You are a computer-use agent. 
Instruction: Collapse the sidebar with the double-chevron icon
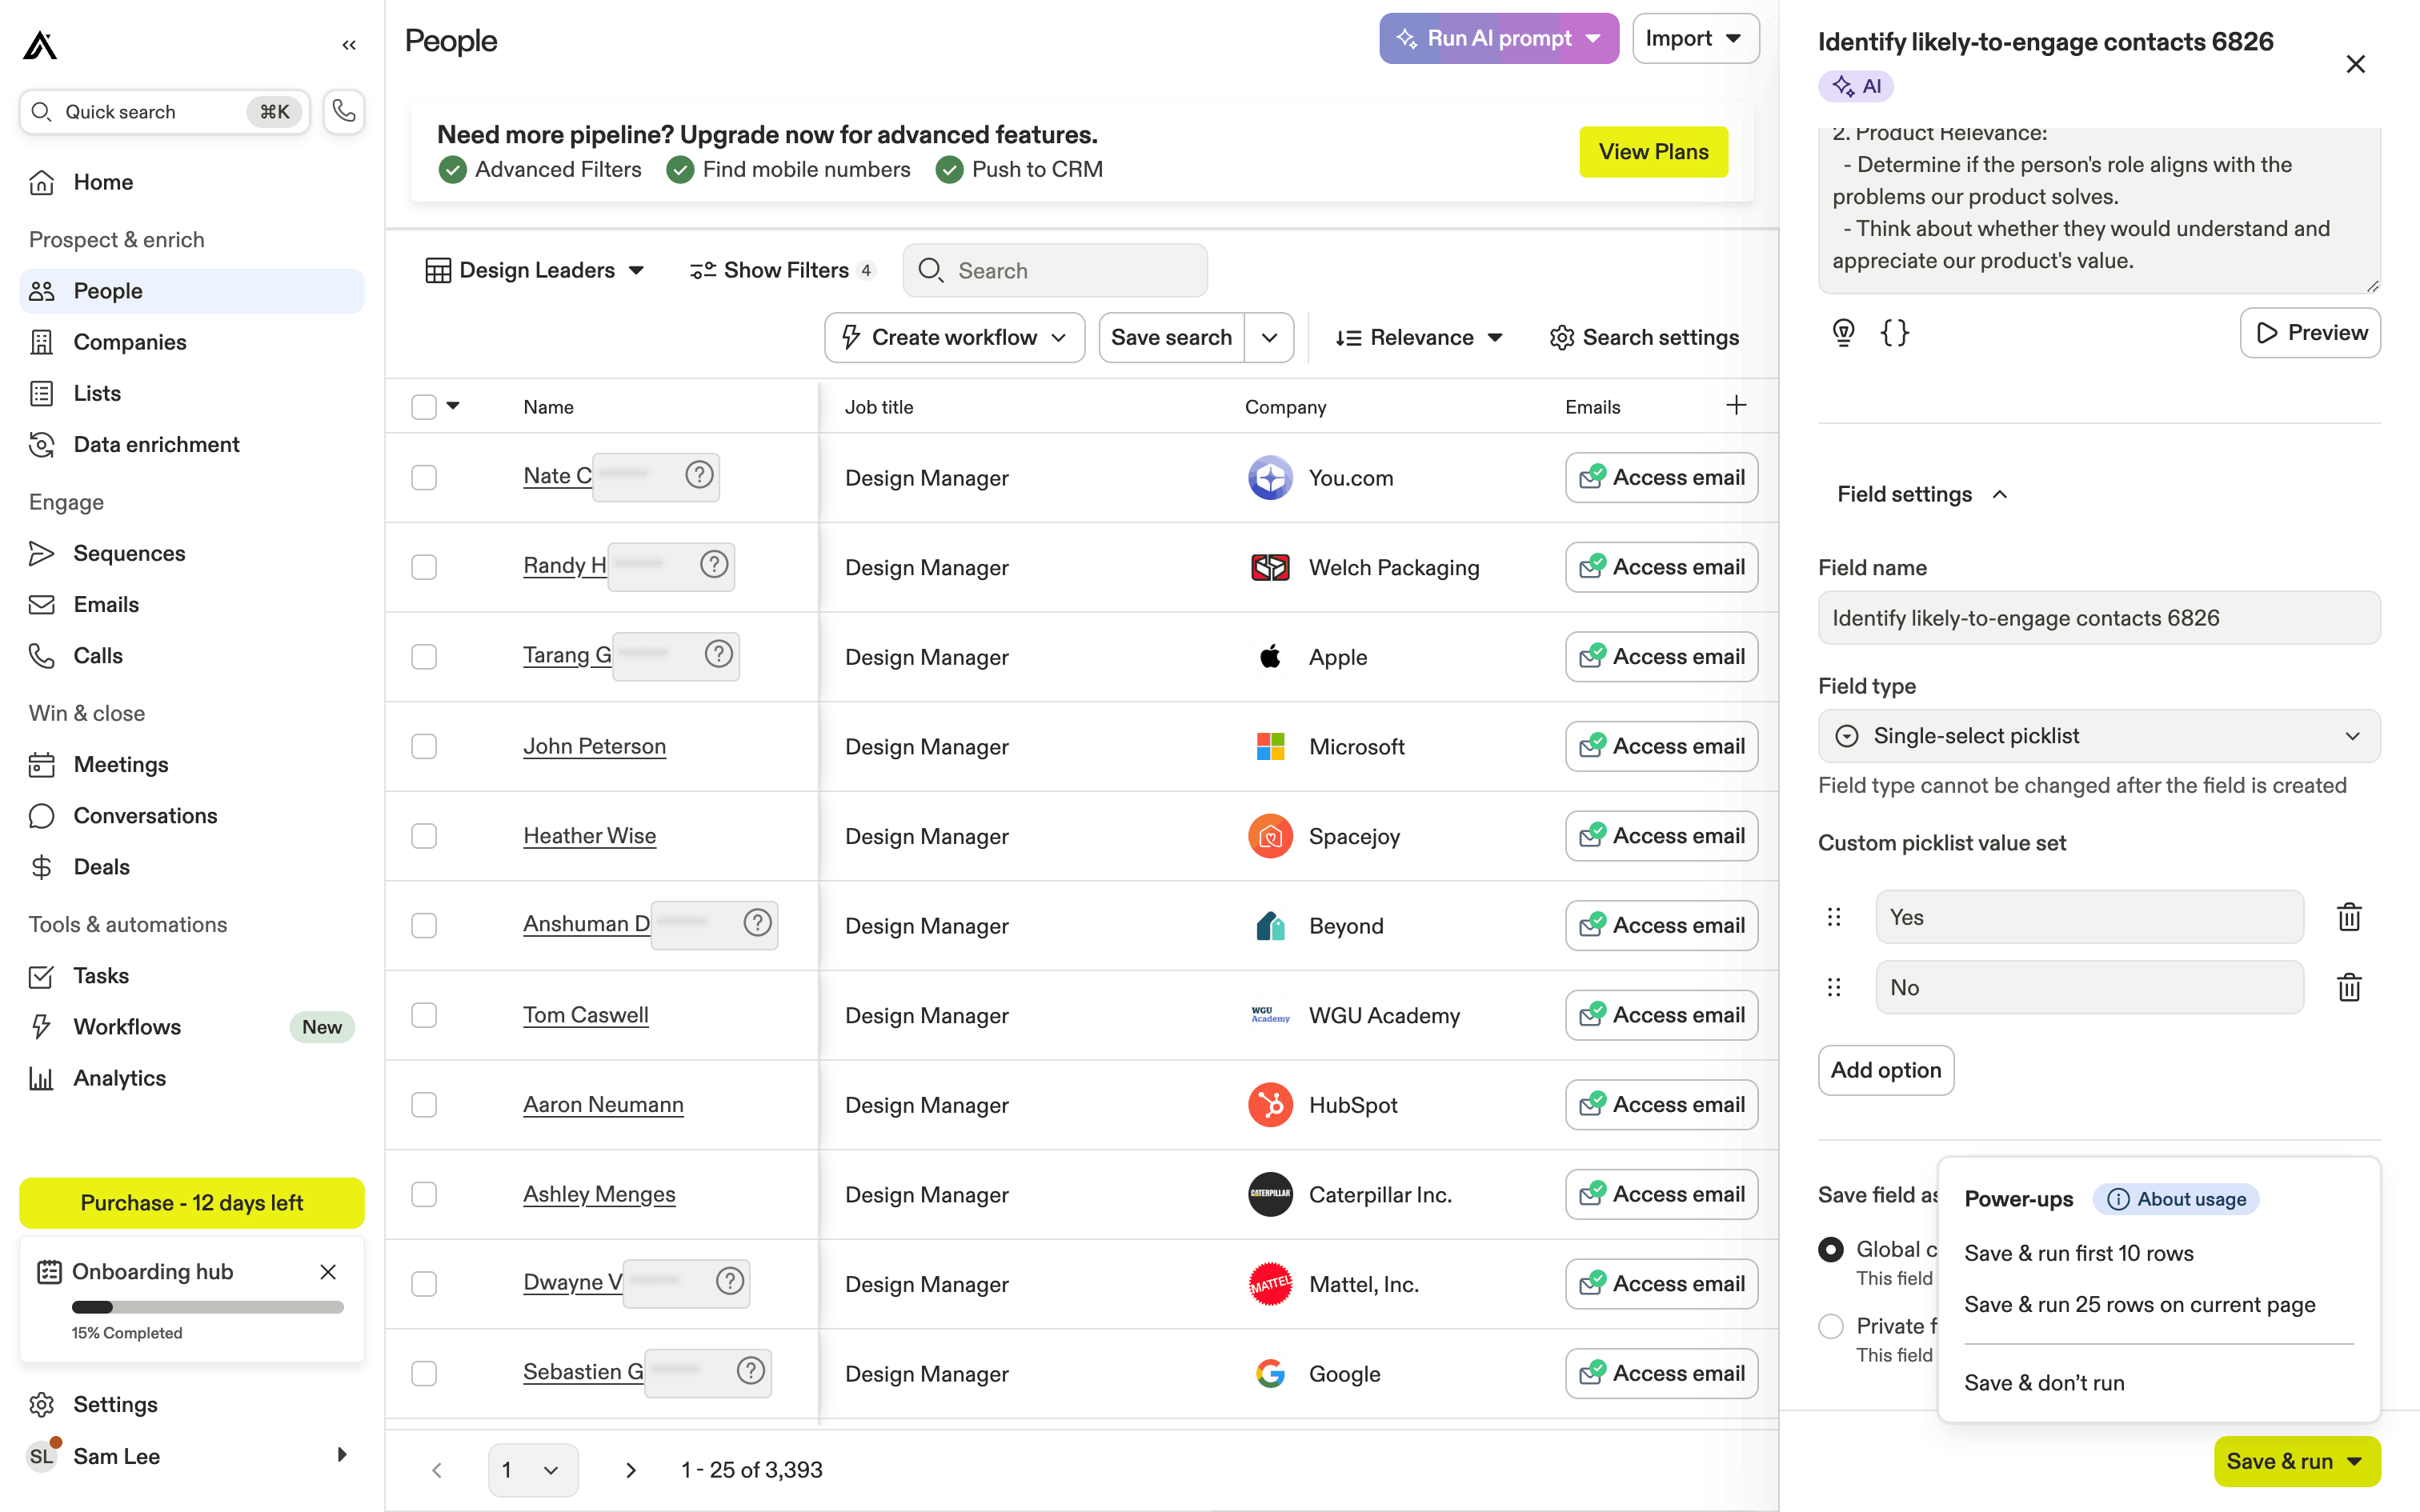coord(349,45)
